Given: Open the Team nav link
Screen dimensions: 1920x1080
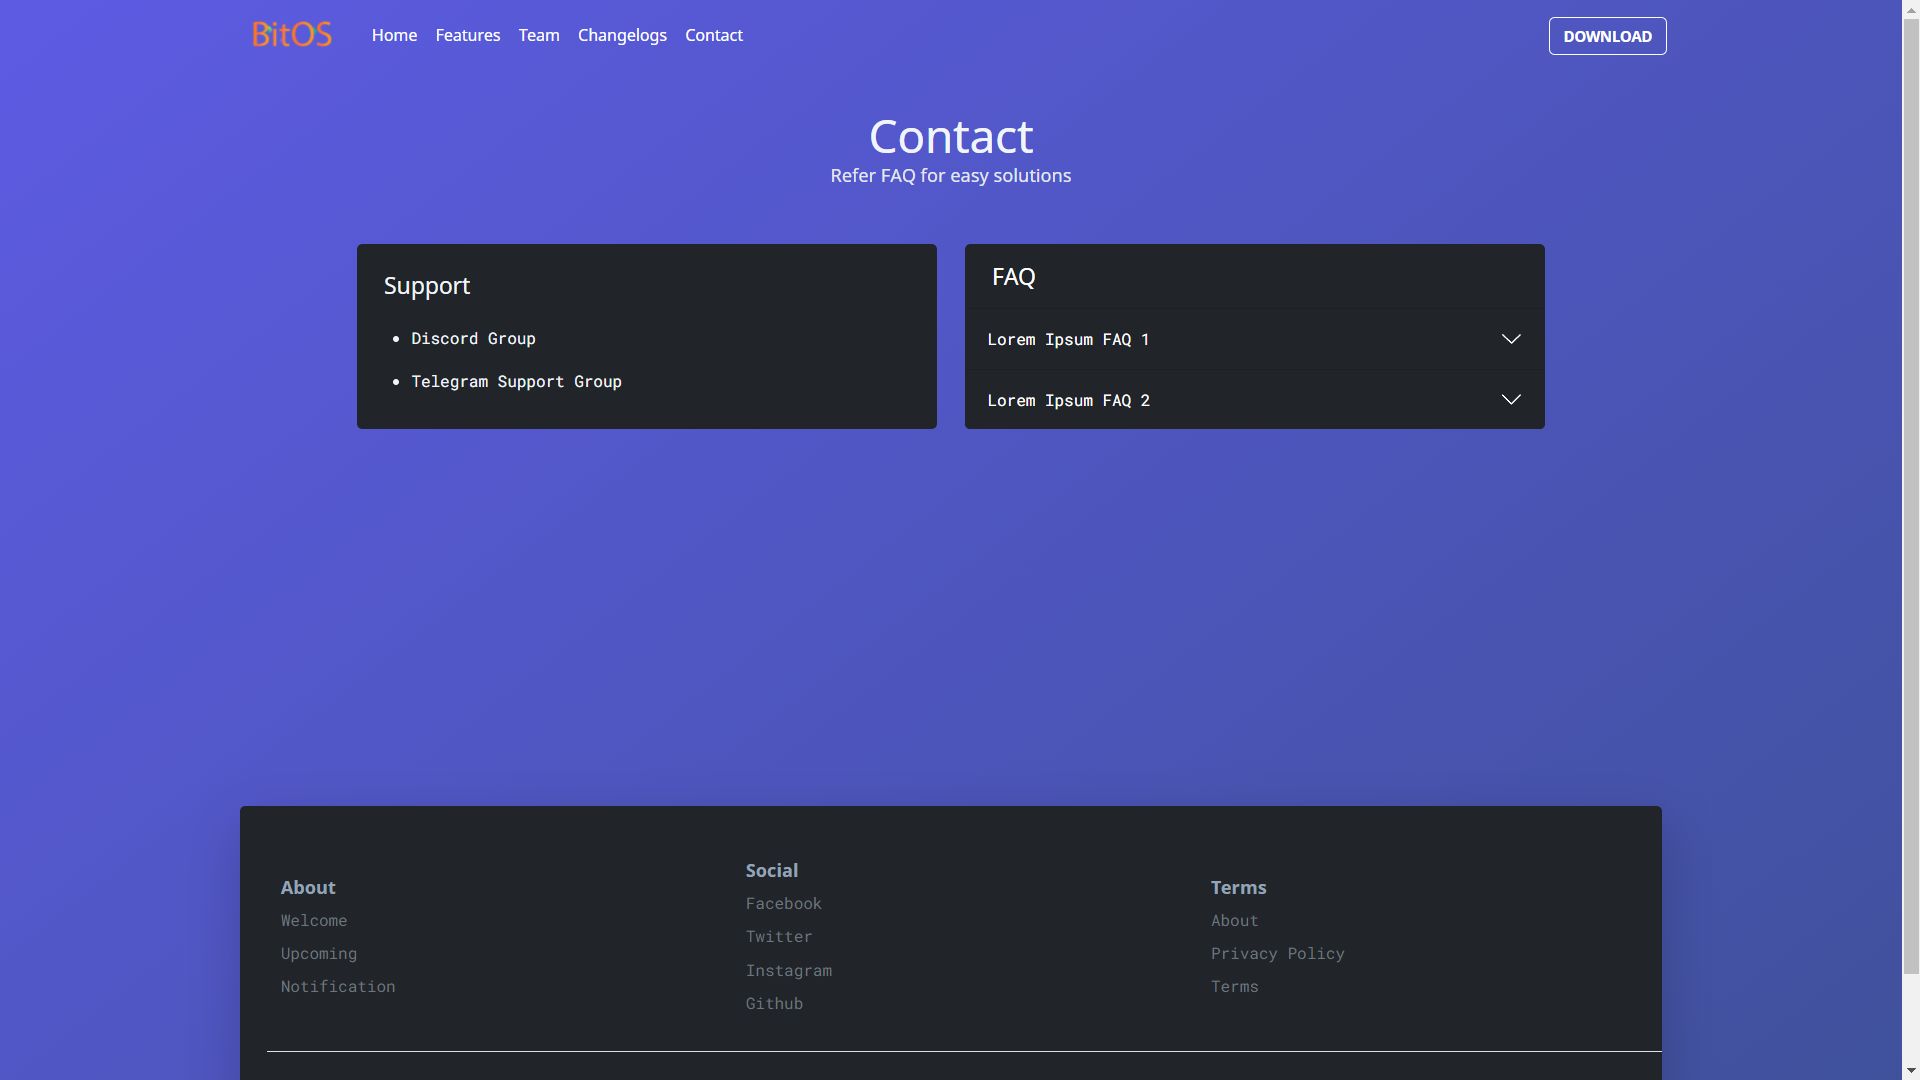Looking at the screenshot, I should coord(538,35).
